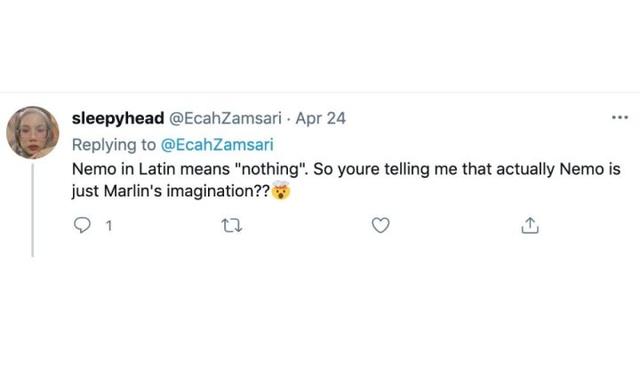
Task: Click the reply count number 1
Action: (x=109, y=226)
